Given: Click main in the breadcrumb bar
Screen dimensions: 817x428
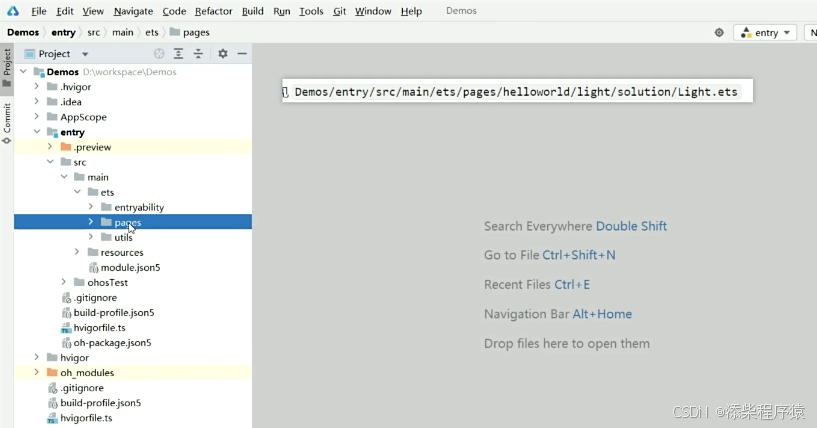Looking at the screenshot, I should (122, 32).
